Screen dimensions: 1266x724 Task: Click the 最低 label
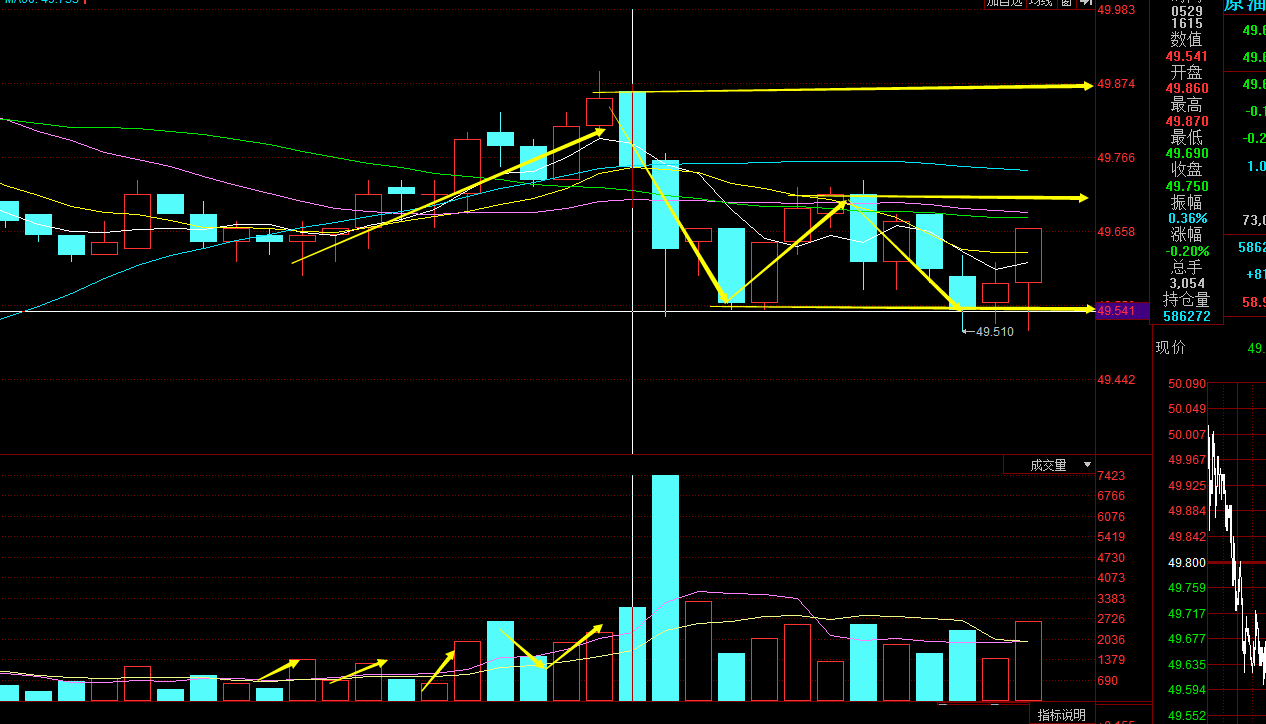click(x=1187, y=138)
